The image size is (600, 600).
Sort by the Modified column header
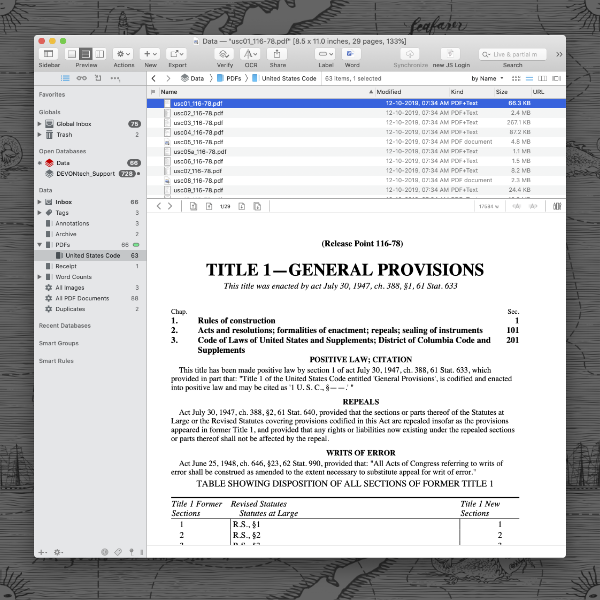(x=412, y=92)
